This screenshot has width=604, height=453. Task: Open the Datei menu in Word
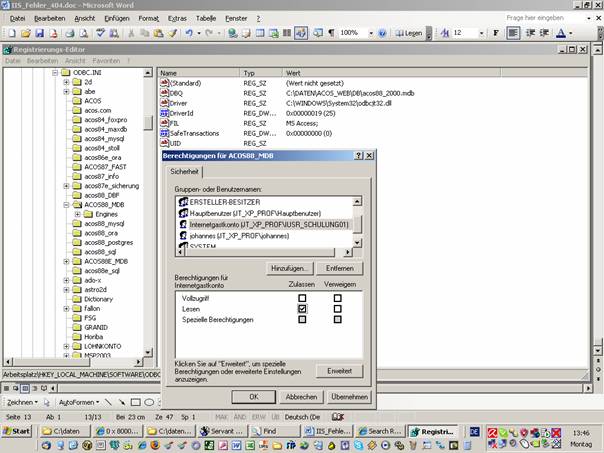17,18
